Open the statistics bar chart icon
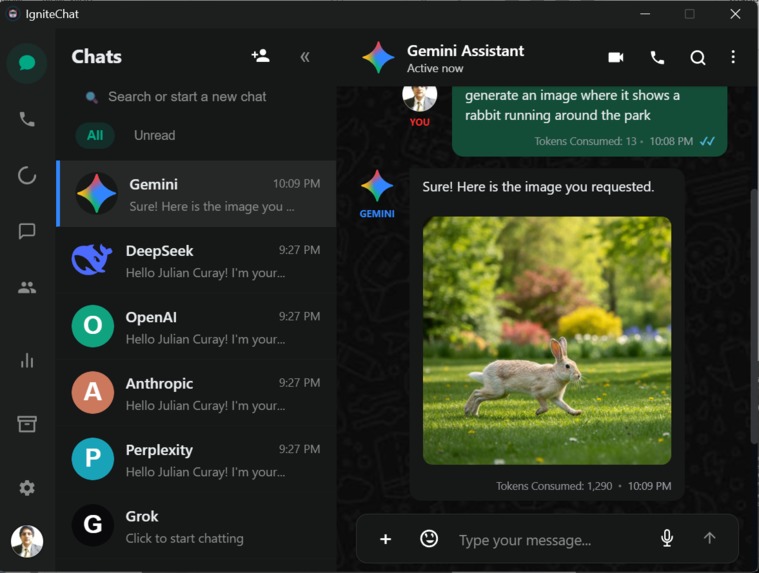759x573 pixels. click(x=27, y=361)
